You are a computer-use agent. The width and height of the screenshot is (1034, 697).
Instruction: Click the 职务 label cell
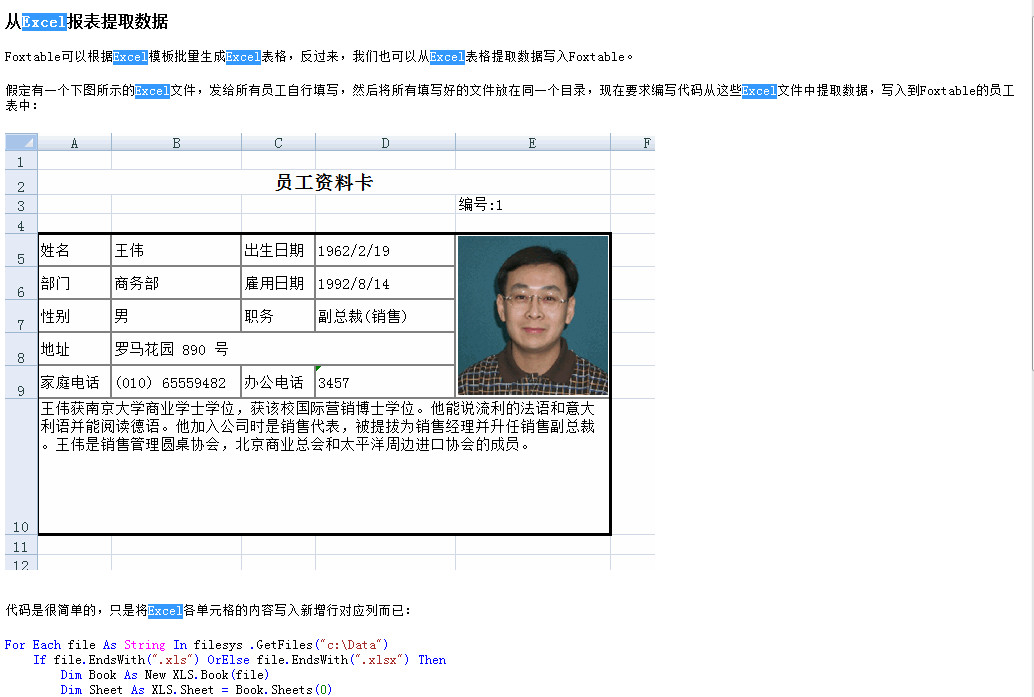pos(278,316)
